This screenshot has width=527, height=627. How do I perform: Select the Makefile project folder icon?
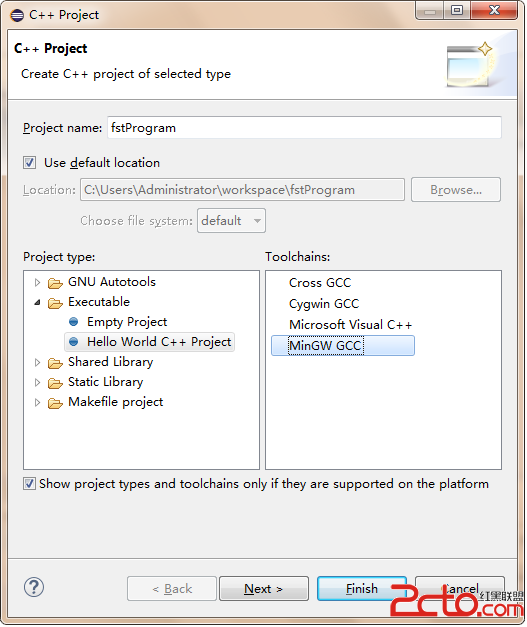coord(55,403)
